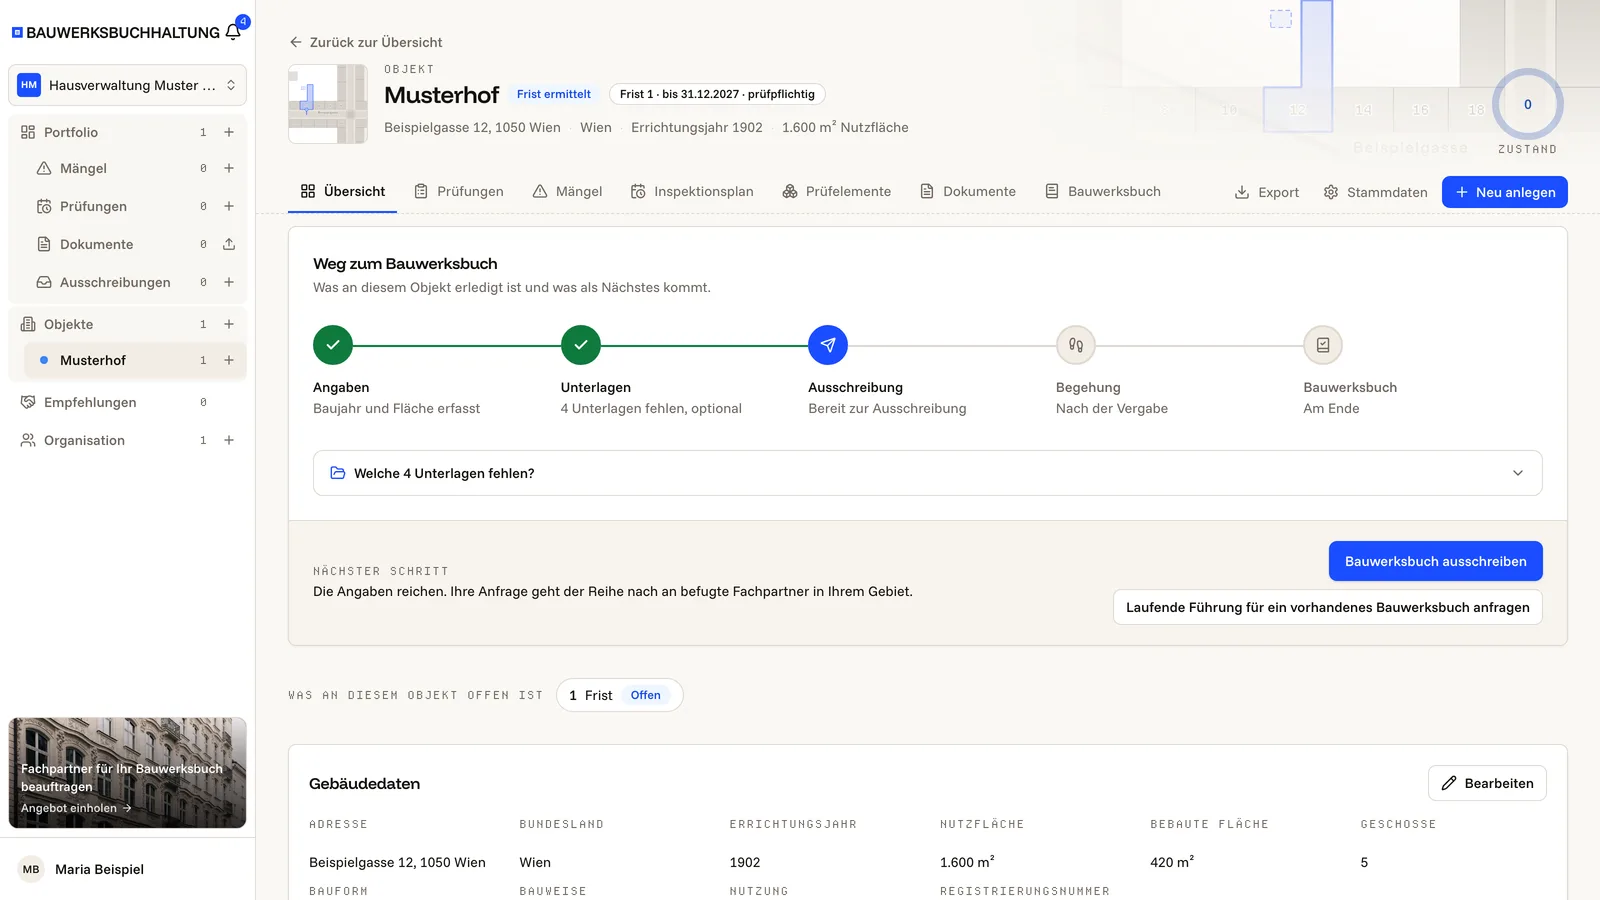Click the completed Angaben checkmark step

[x=333, y=345]
